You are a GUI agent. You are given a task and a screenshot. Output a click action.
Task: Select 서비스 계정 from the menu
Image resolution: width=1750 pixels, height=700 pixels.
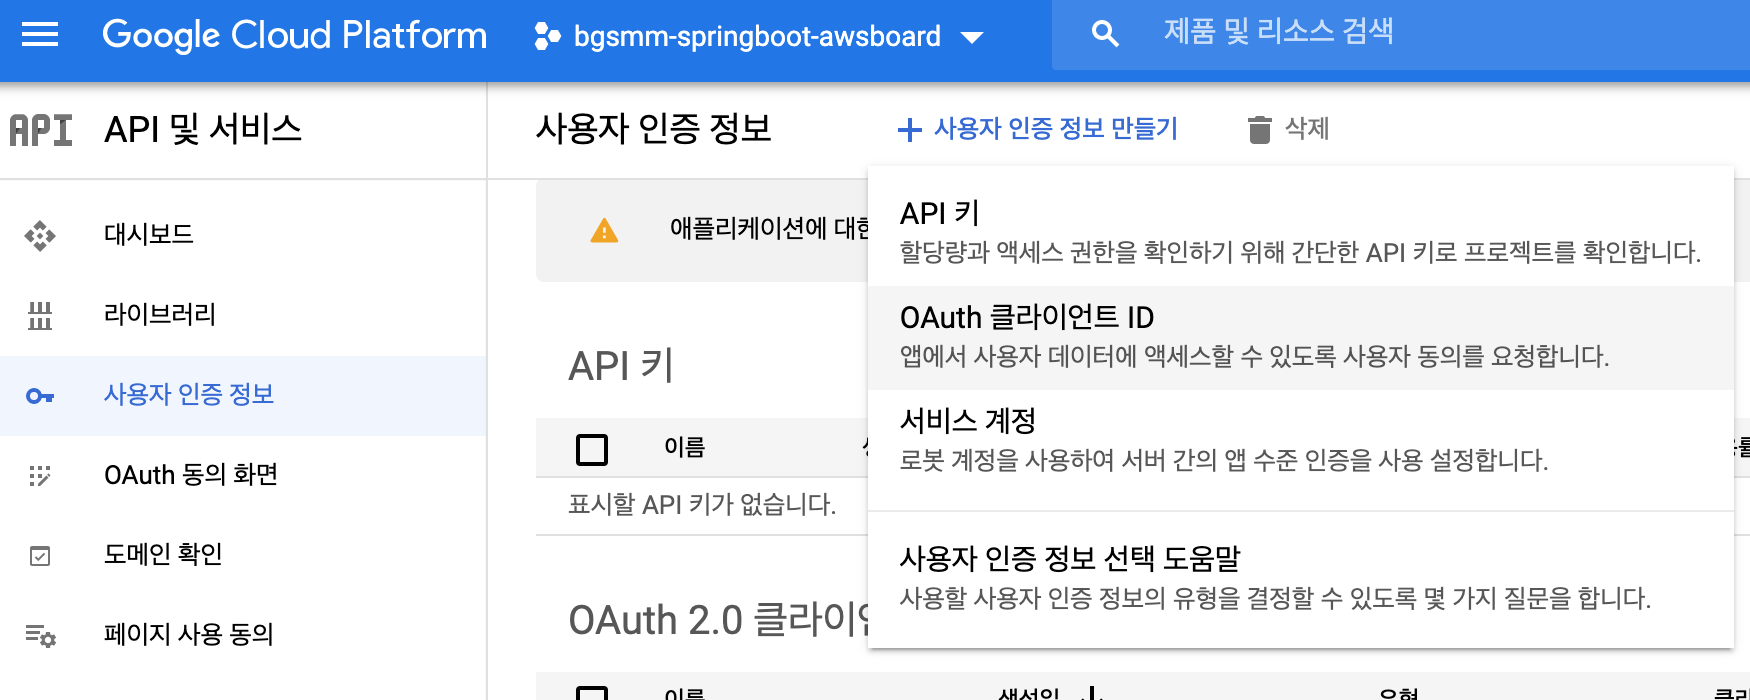[1300, 440]
